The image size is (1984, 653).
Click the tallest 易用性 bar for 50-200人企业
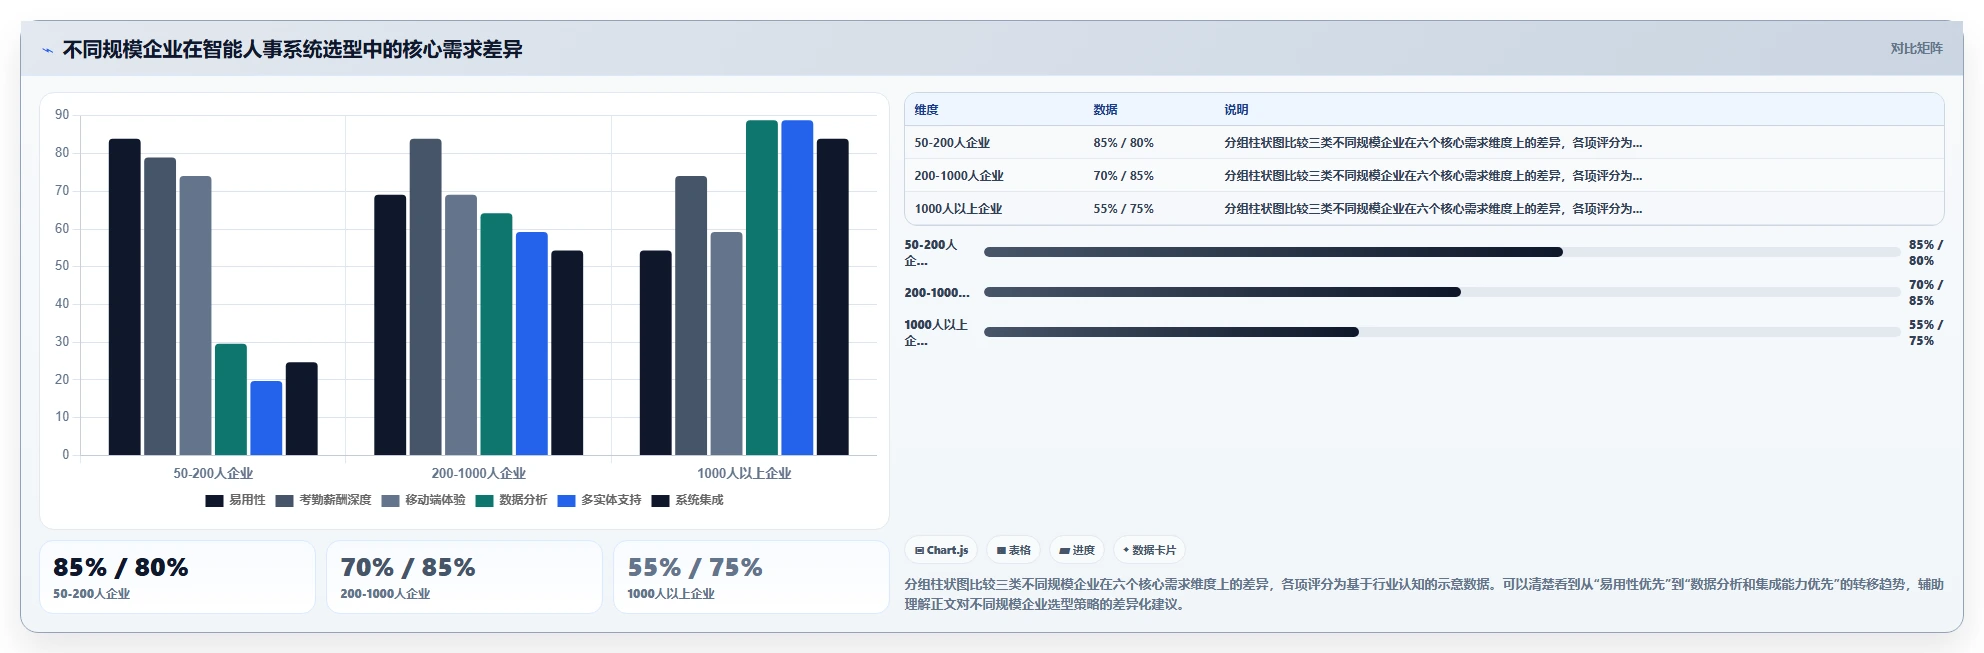(125, 297)
